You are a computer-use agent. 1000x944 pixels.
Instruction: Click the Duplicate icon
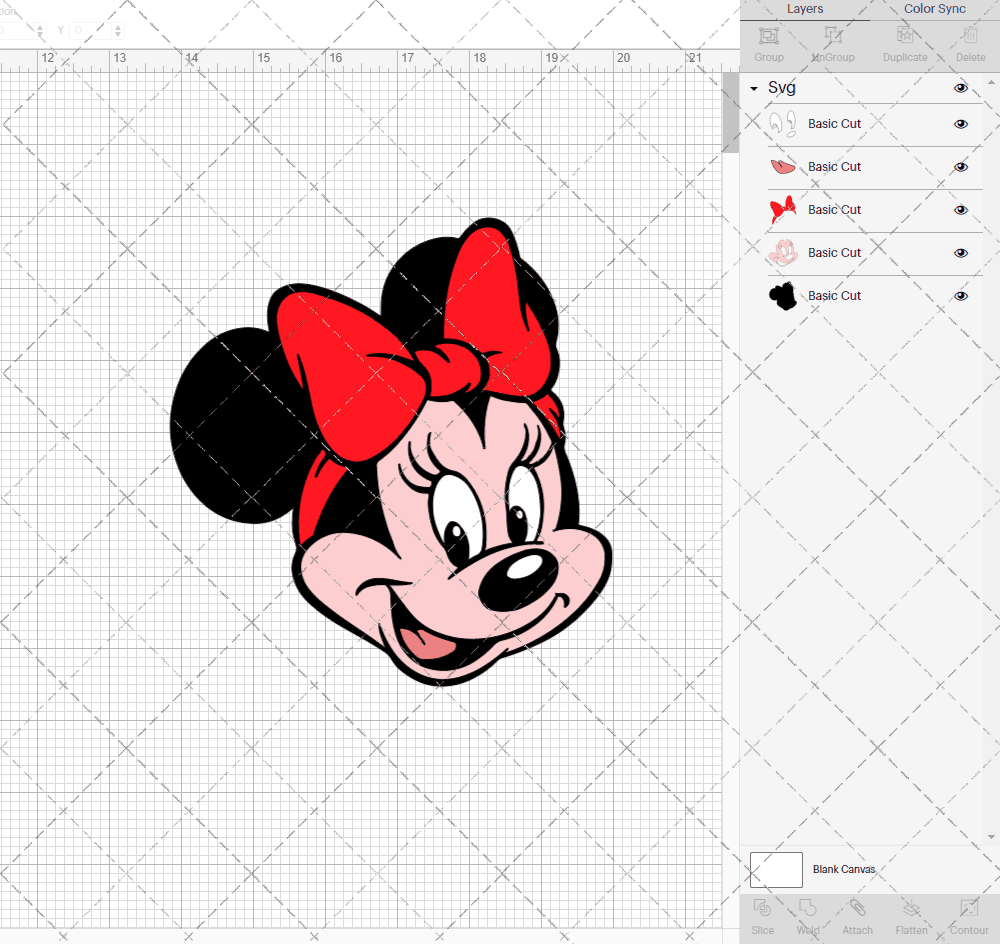[x=905, y=36]
